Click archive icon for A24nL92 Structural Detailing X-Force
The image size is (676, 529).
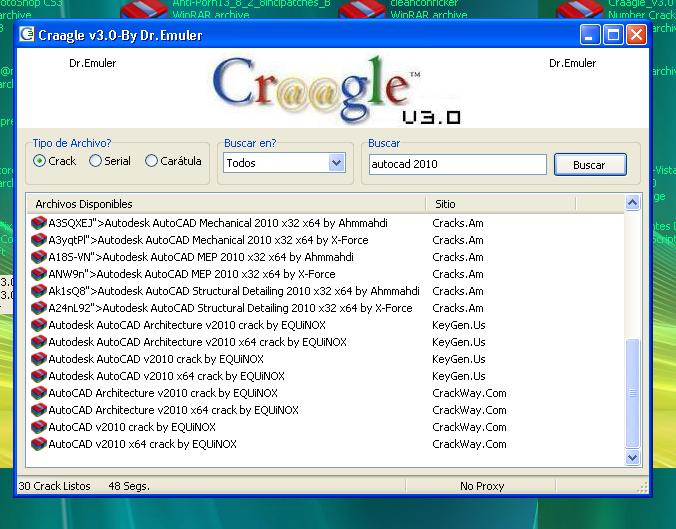pos(38,308)
